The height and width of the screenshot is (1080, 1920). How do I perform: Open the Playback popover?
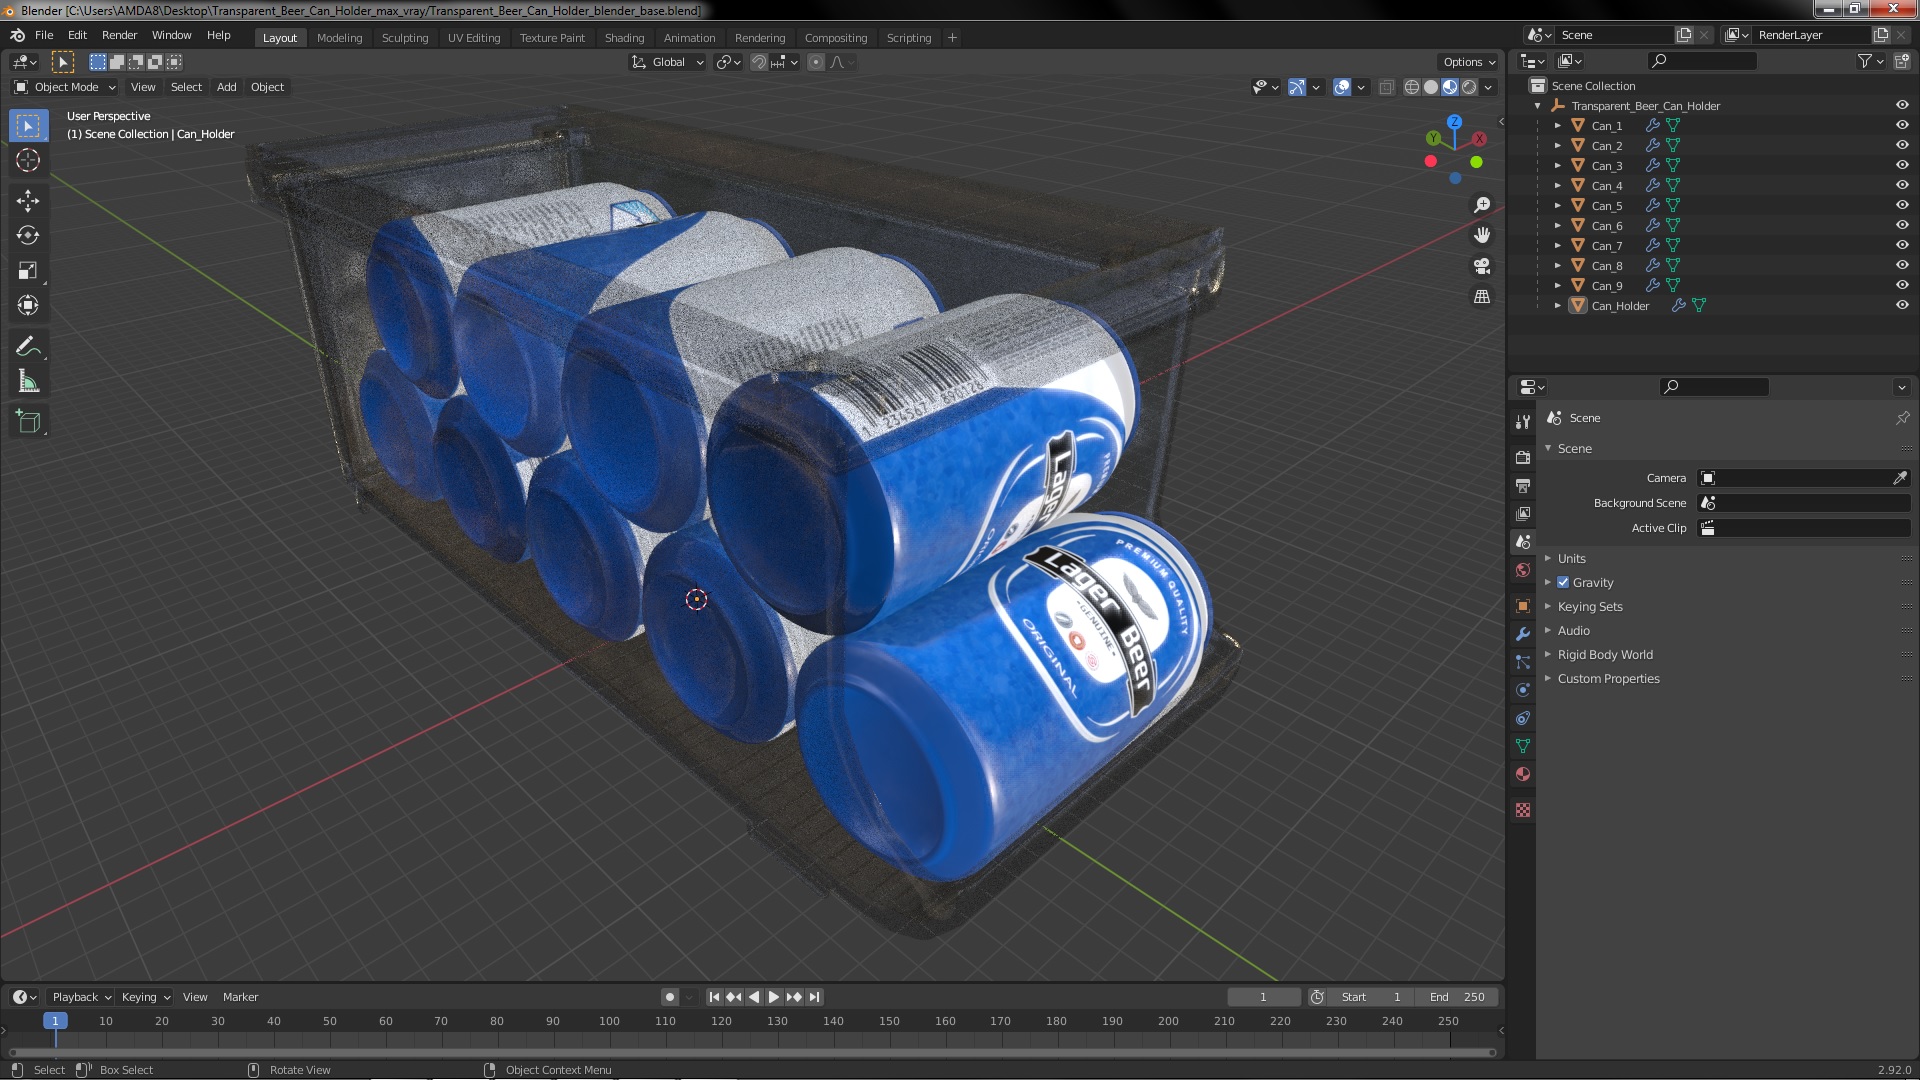[x=80, y=997]
